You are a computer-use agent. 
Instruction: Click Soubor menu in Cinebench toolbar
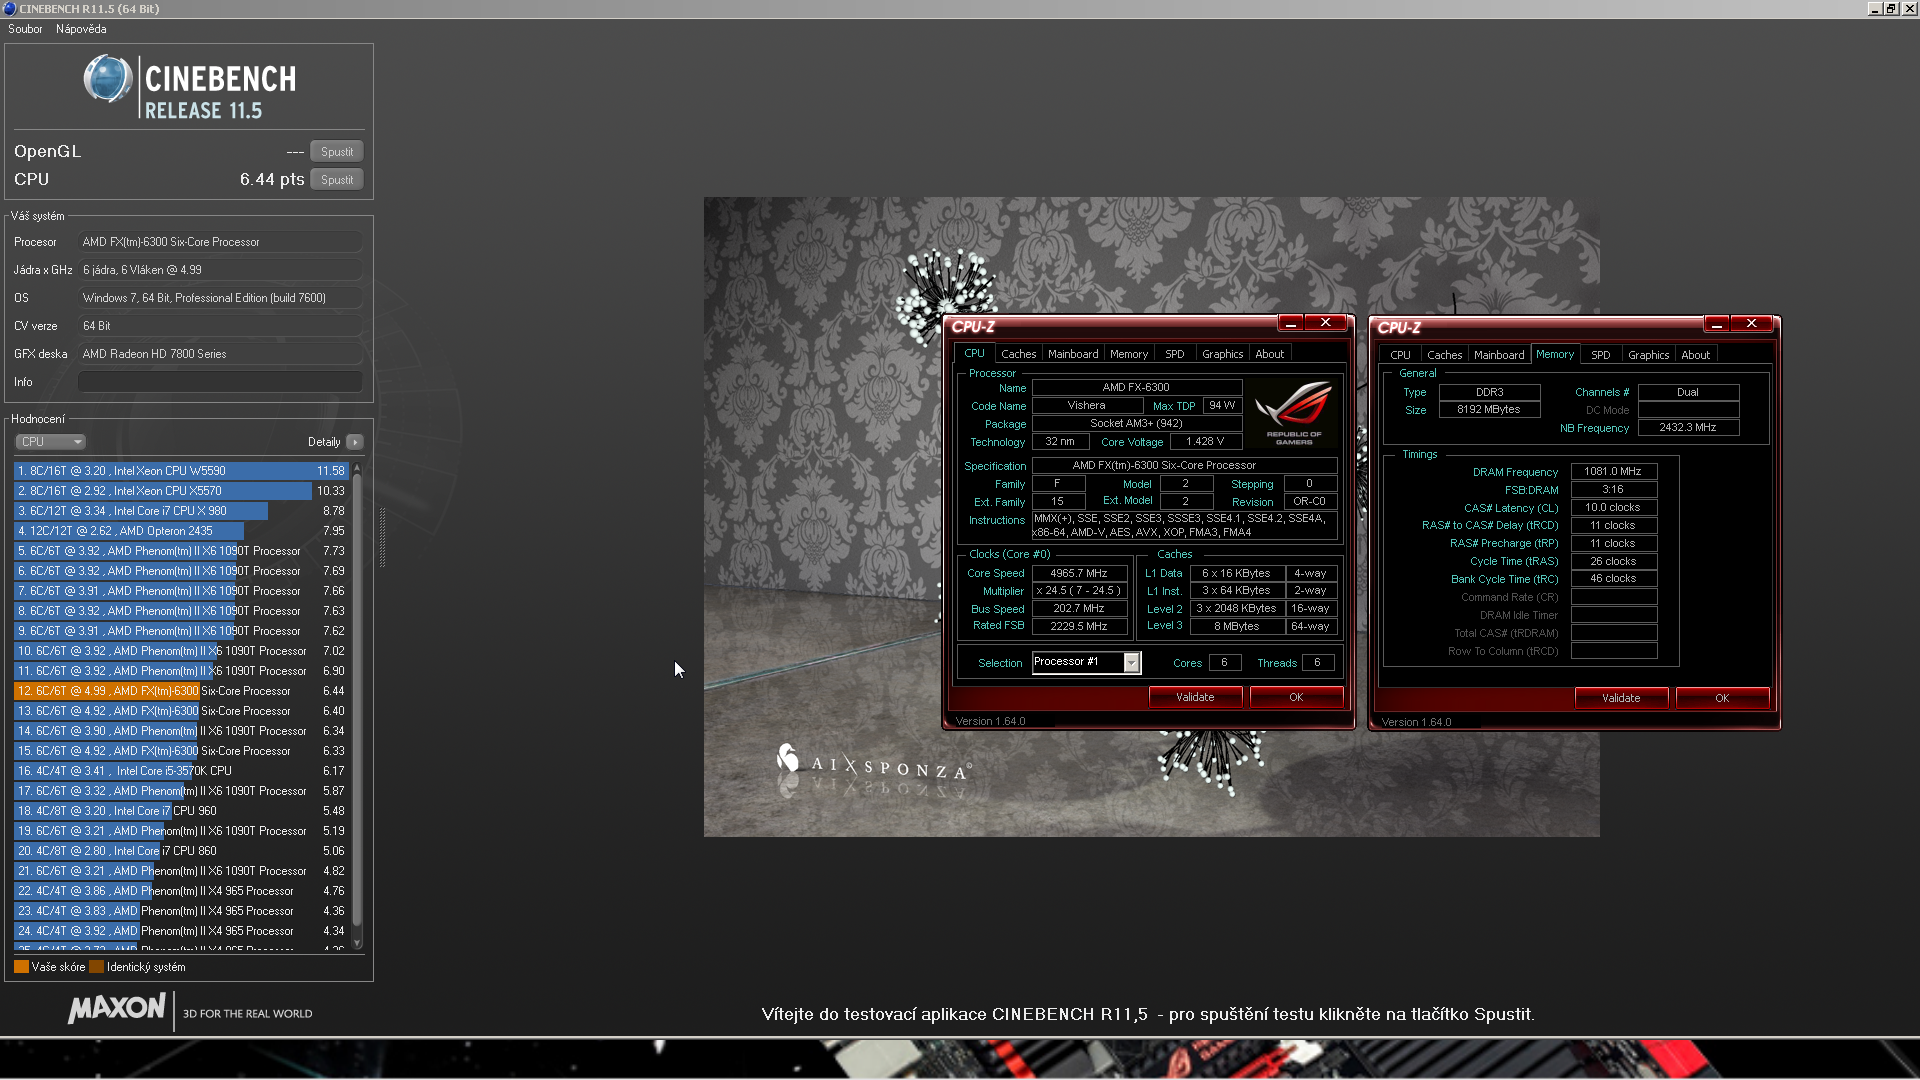coord(26,28)
